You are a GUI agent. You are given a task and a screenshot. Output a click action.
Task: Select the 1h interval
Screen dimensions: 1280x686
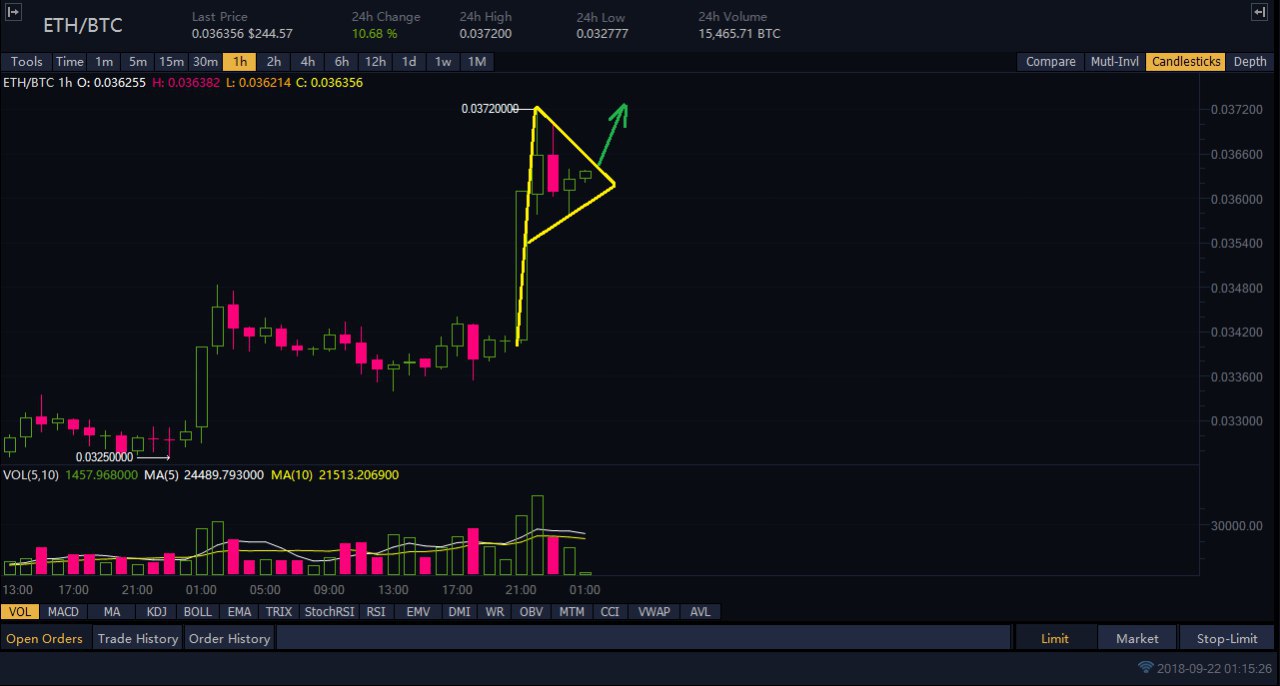click(x=240, y=61)
